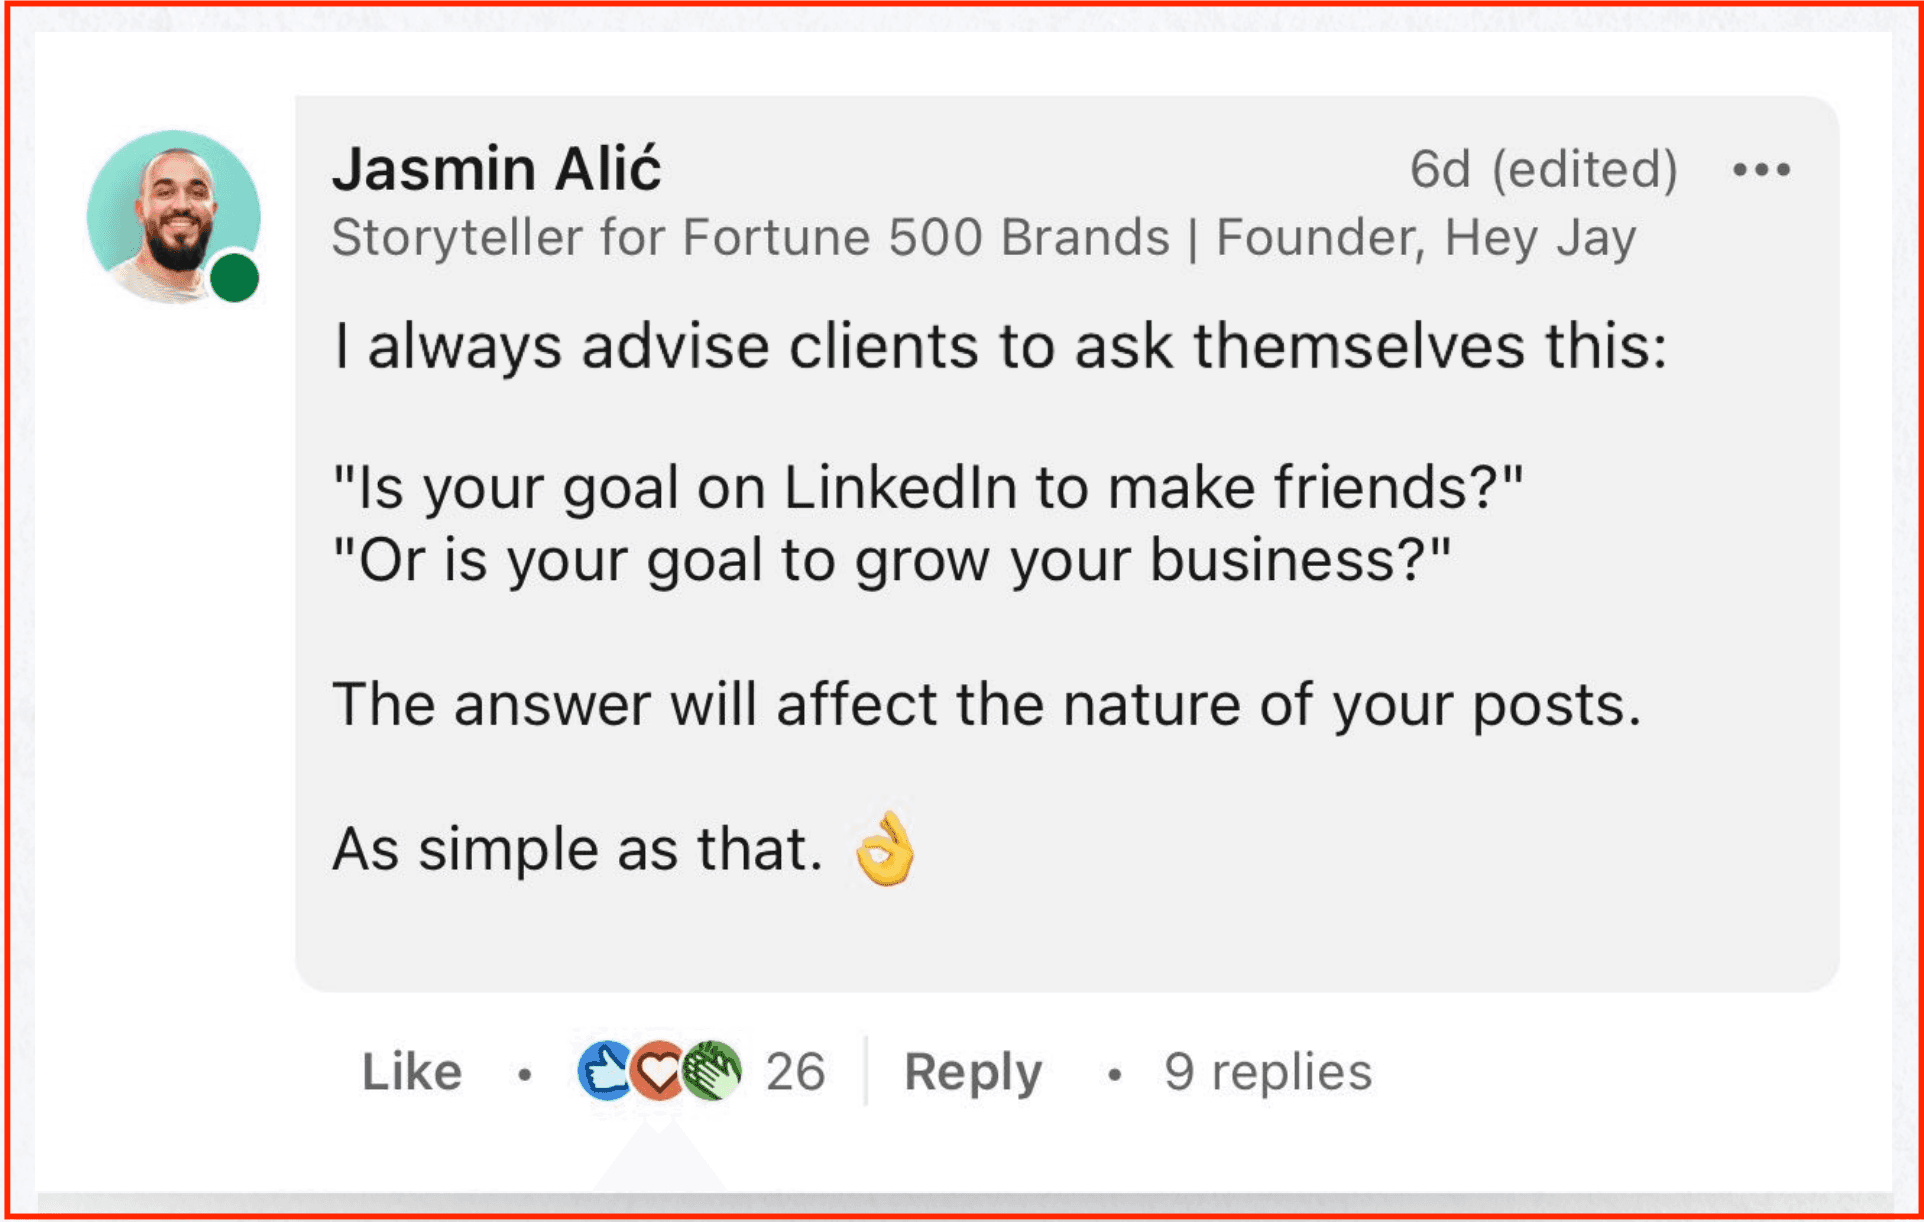Click the green clapping hands reaction icon
This screenshot has width=1924, height=1222.
tap(712, 1071)
